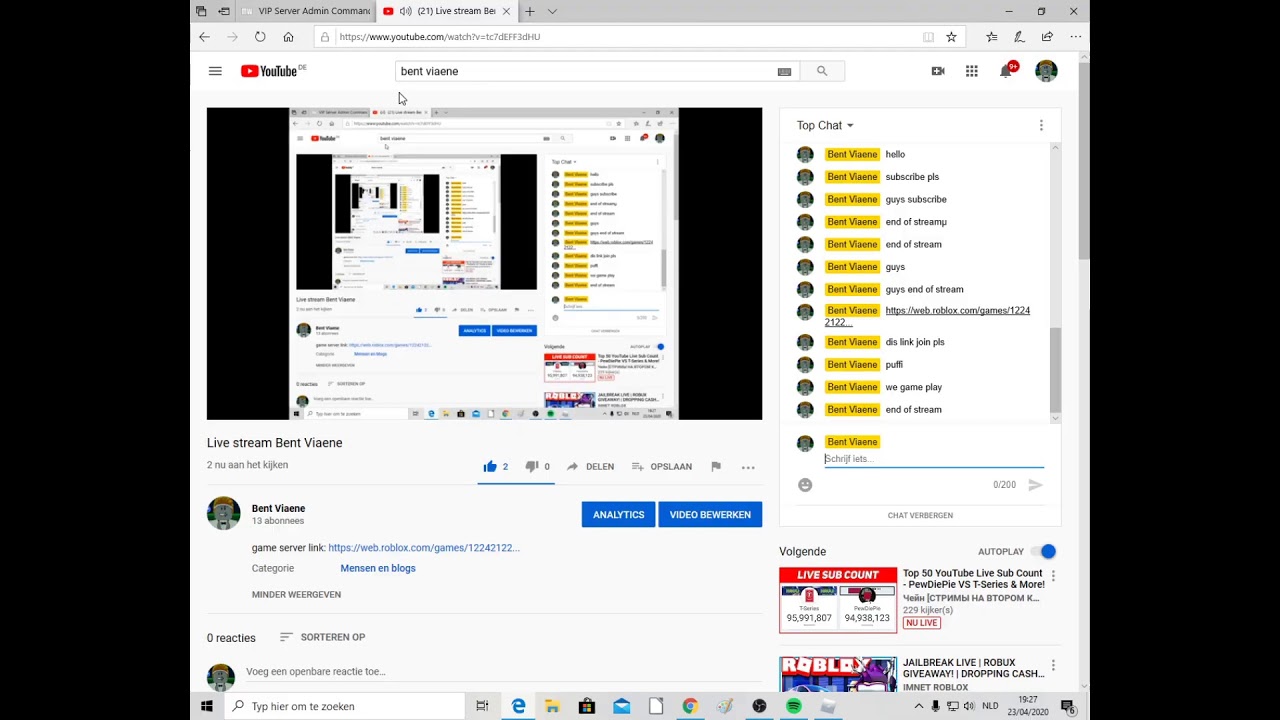Open the account avatar menu in YouTube header
The image size is (1280, 720).
[1046, 71]
